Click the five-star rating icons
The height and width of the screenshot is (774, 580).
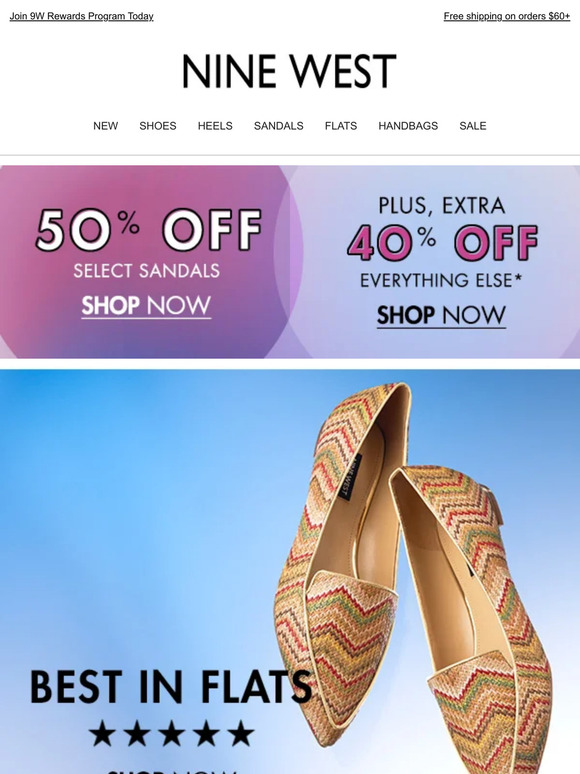(x=171, y=733)
